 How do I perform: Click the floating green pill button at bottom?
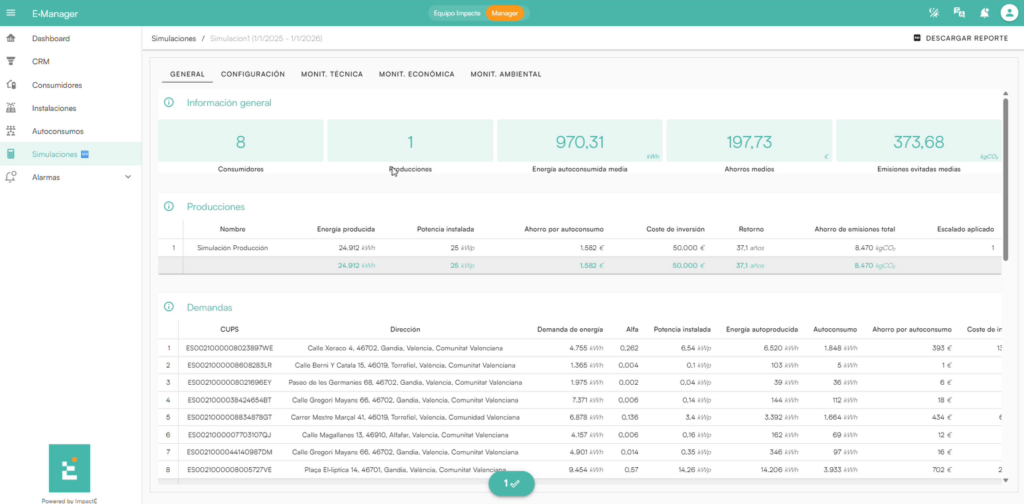click(511, 483)
